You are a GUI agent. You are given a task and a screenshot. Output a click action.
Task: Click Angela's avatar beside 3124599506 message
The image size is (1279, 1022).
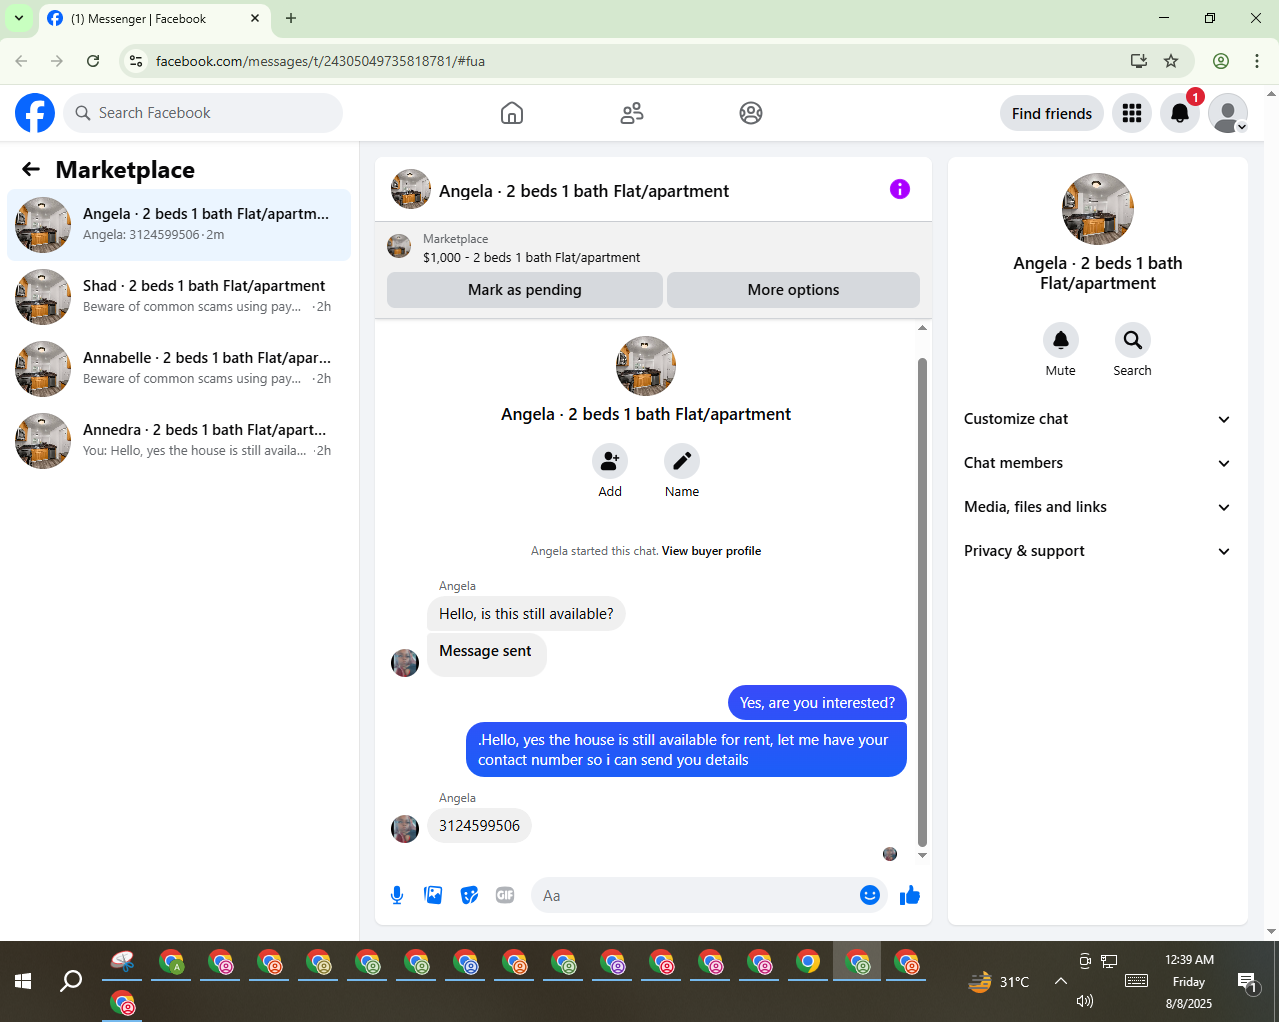click(405, 829)
